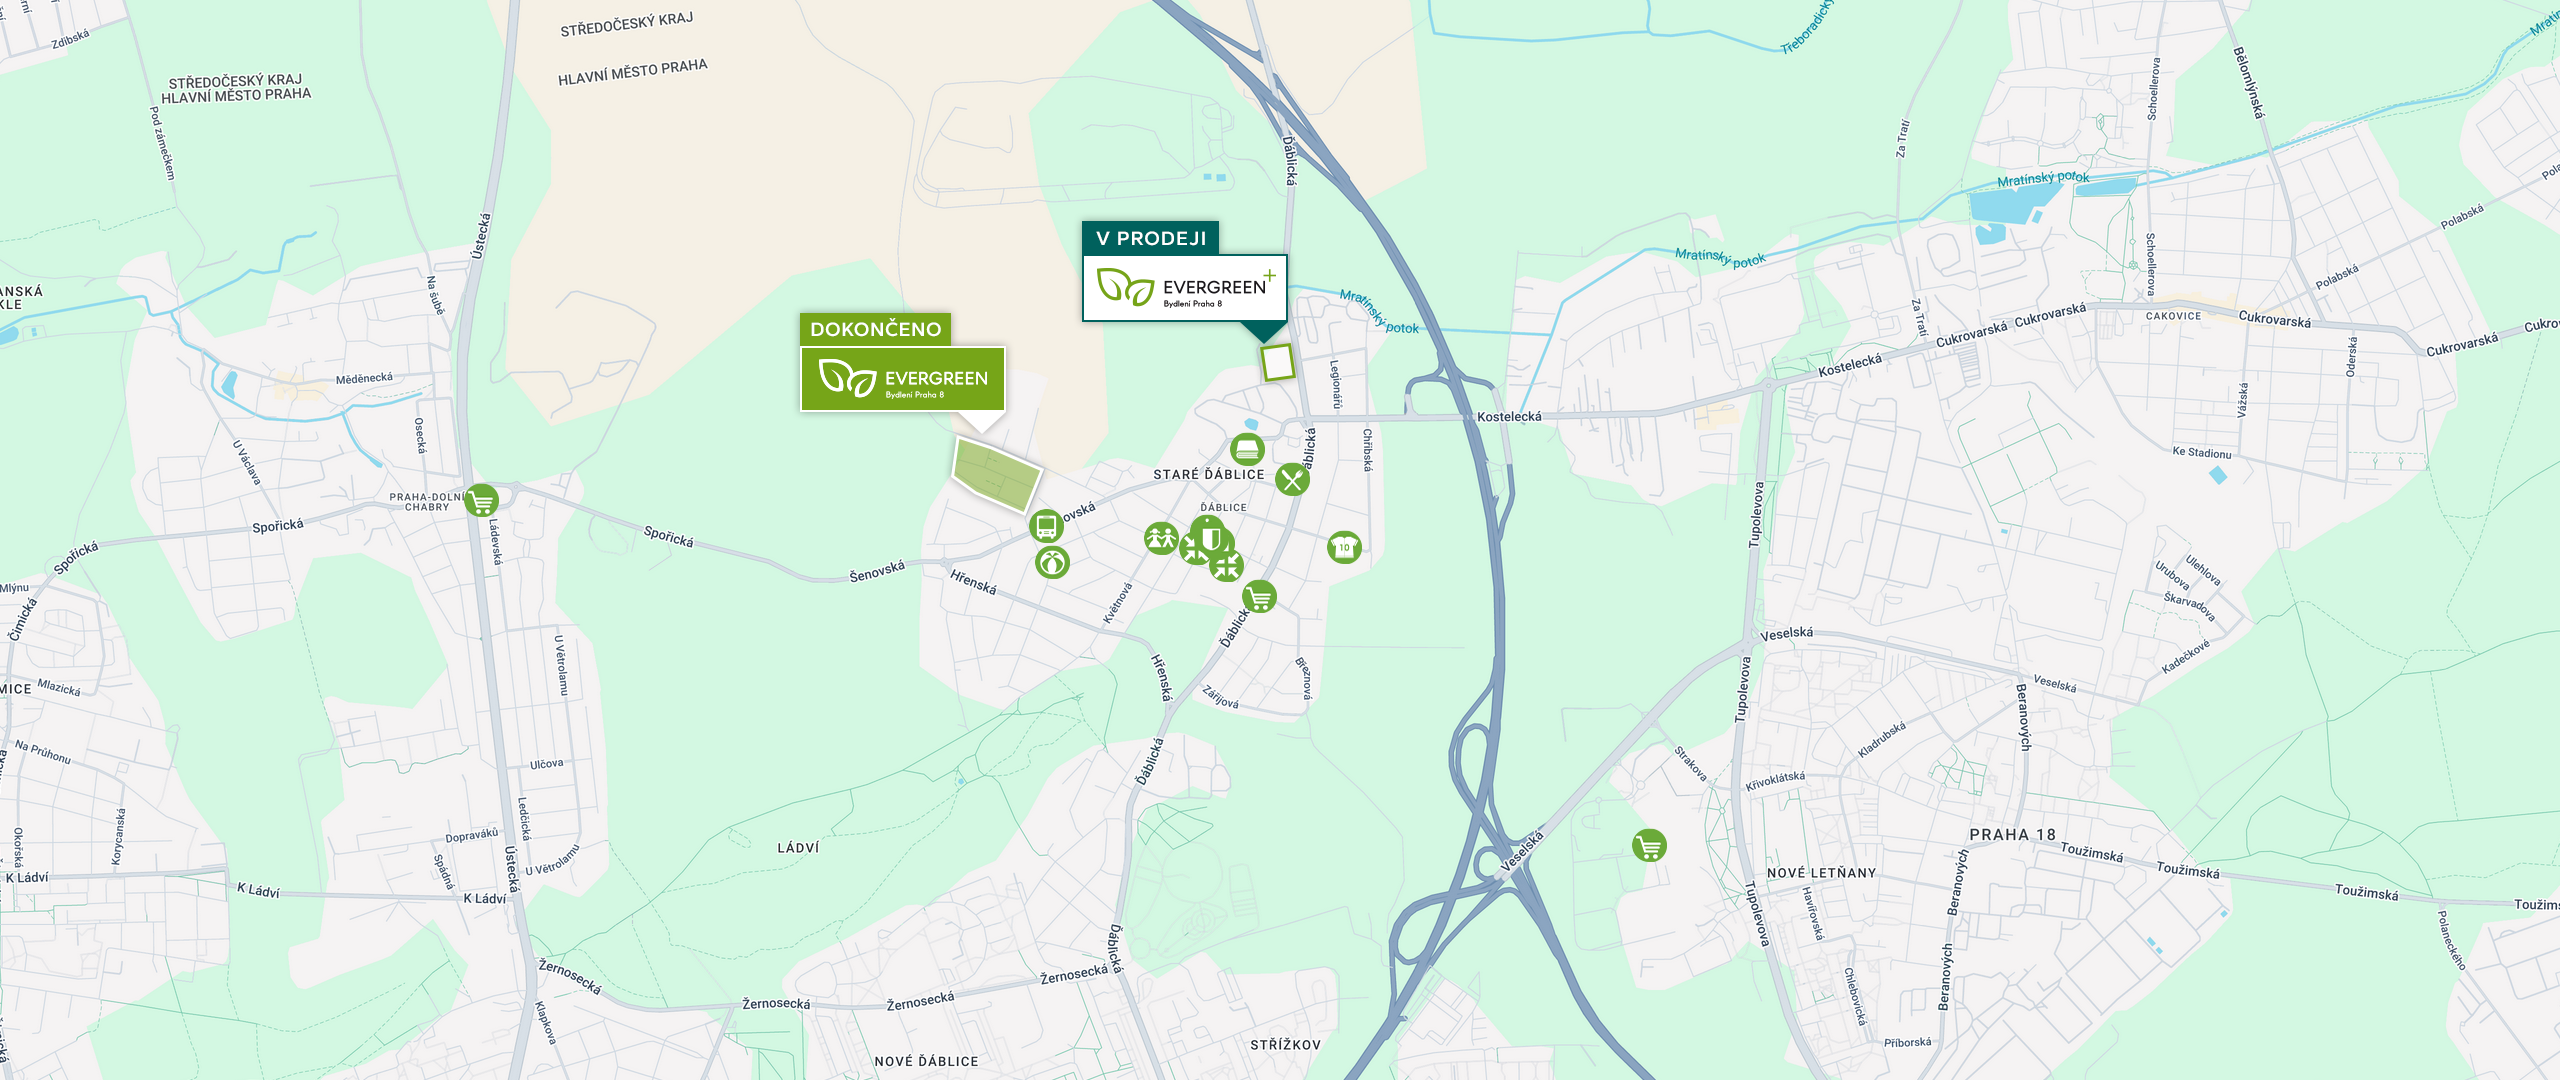Click the restaurant fork and knife marker
This screenshot has width=2560, height=1080.
tap(1292, 480)
